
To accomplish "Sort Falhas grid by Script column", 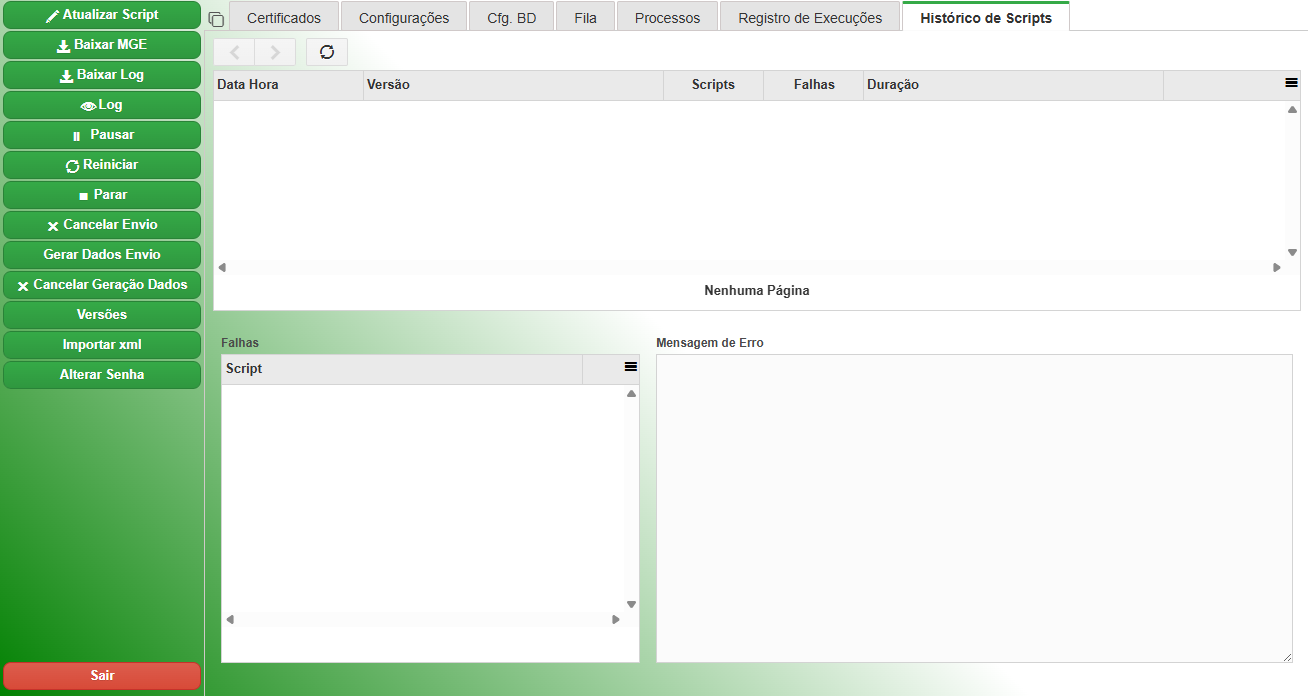I will pyautogui.click(x=402, y=369).
